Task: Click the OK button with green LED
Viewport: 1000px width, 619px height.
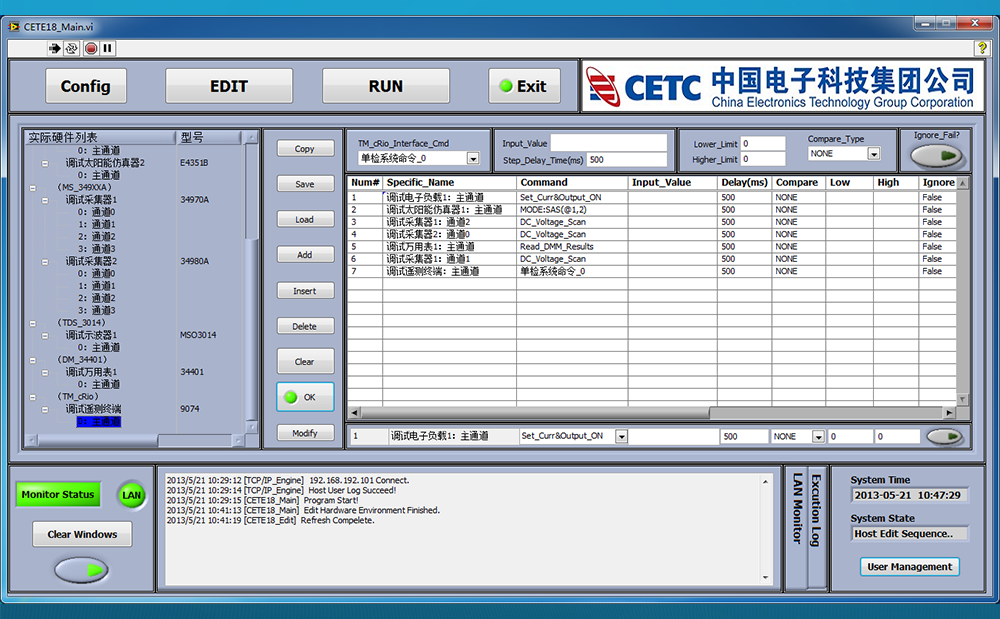Action: pyautogui.click(x=305, y=397)
